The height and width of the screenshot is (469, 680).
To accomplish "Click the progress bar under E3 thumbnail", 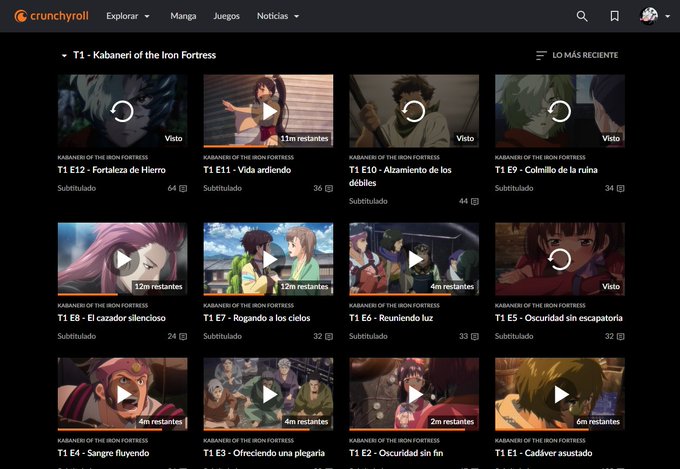I will coord(268,430).
